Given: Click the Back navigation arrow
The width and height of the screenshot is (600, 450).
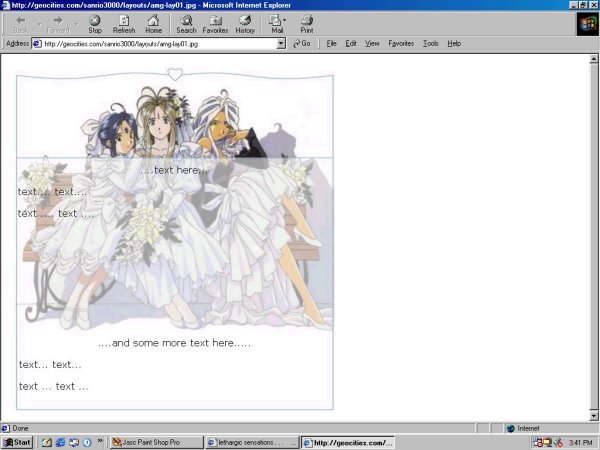Looking at the screenshot, I should point(21,24).
